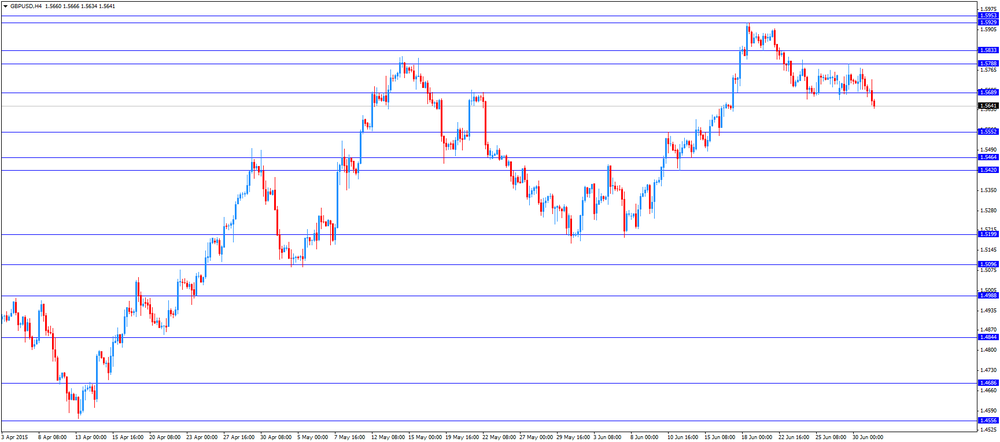Click the 1.4686 level label

pos(989,383)
